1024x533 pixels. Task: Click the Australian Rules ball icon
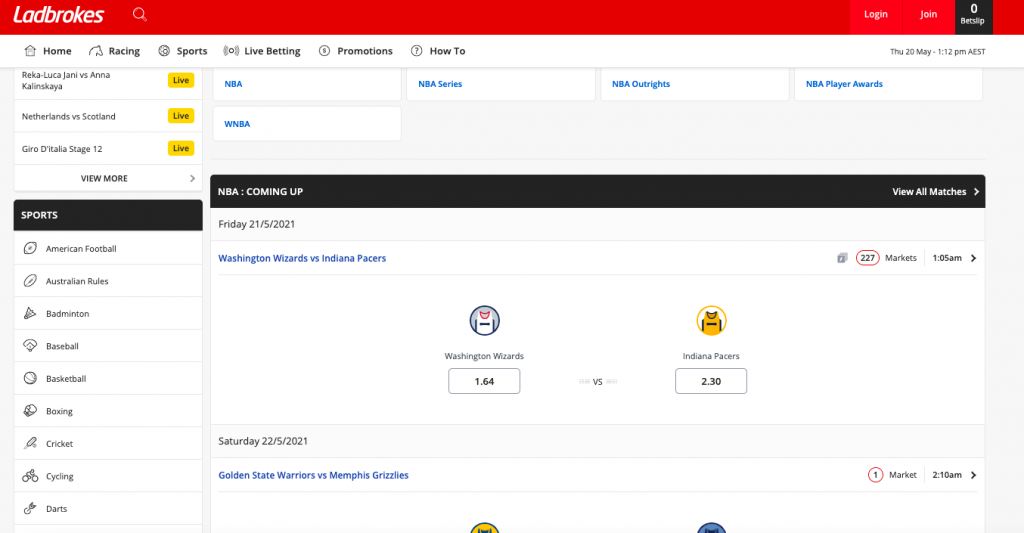[30, 281]
